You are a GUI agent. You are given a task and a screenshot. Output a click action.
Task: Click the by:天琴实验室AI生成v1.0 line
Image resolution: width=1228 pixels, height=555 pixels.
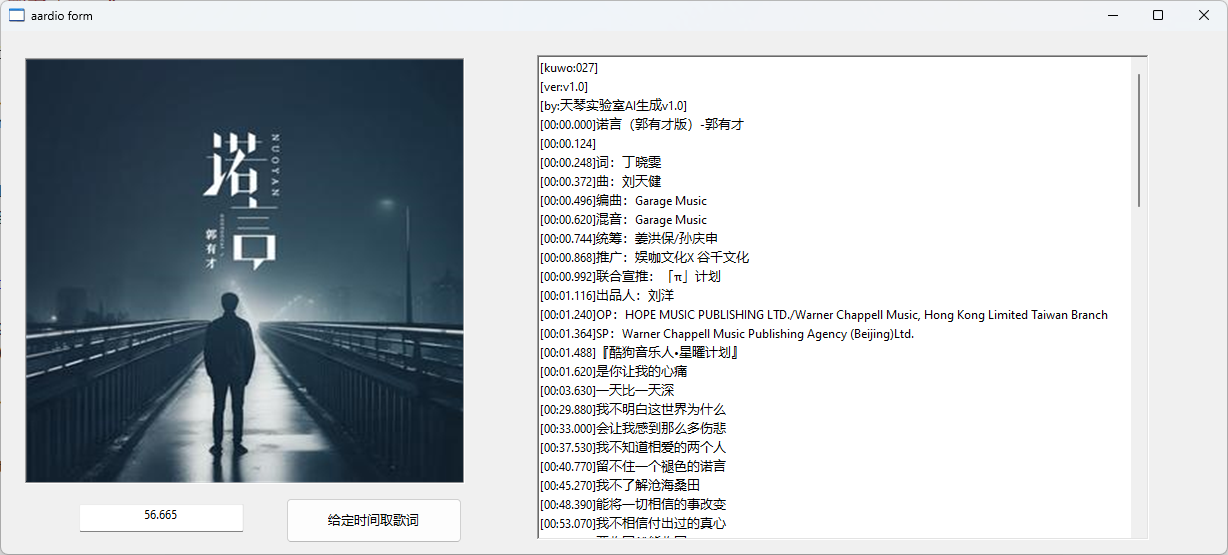[x=613, y=106]
